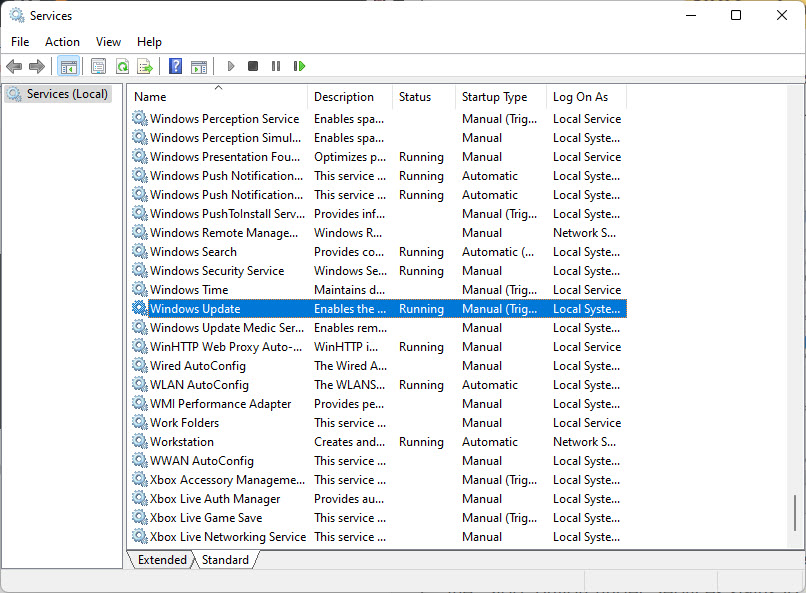Select Windows Update Medic Ser... service
The height and width of the screenshot is (593, 806).
[x=378, y=328]
